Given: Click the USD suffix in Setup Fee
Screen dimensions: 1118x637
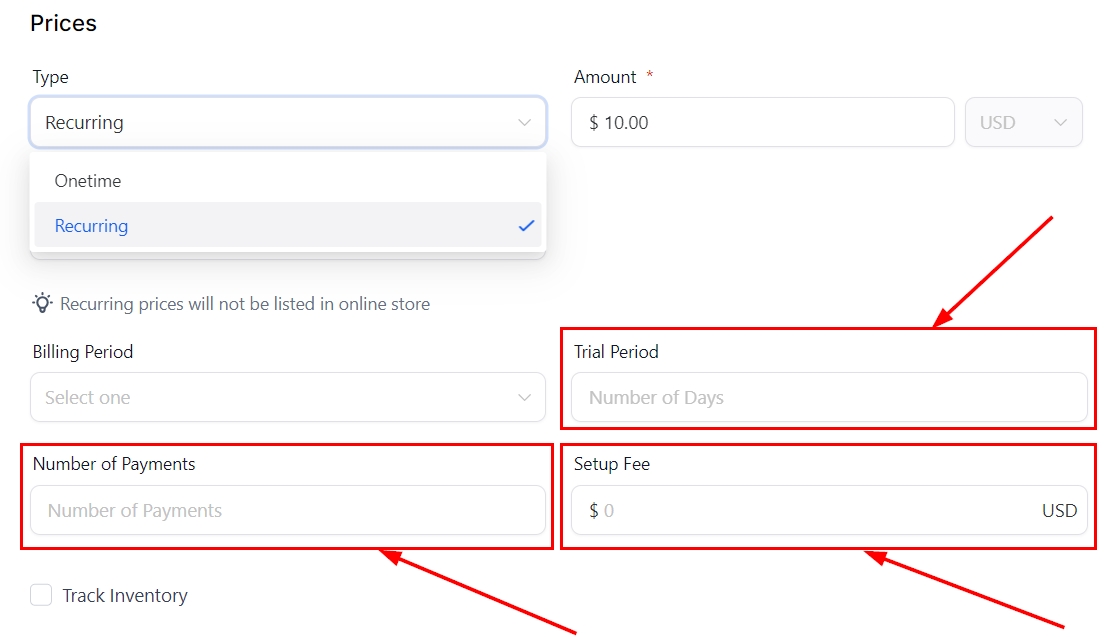Looking at the screenshot, I should coord(1059,511).
